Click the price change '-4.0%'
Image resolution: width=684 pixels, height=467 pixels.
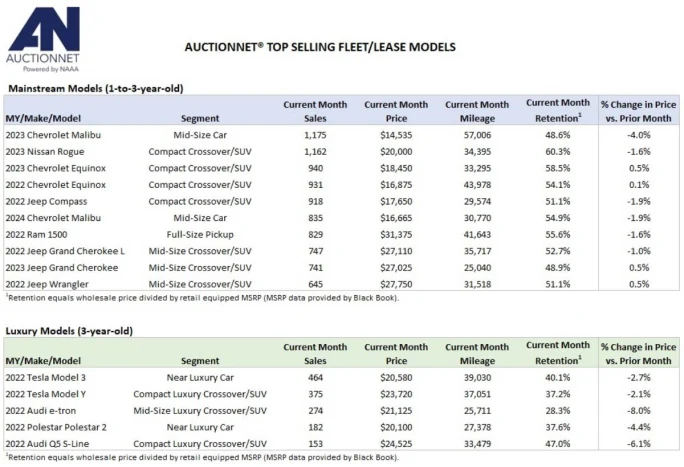pyautogui.click(x=639, y=135)
